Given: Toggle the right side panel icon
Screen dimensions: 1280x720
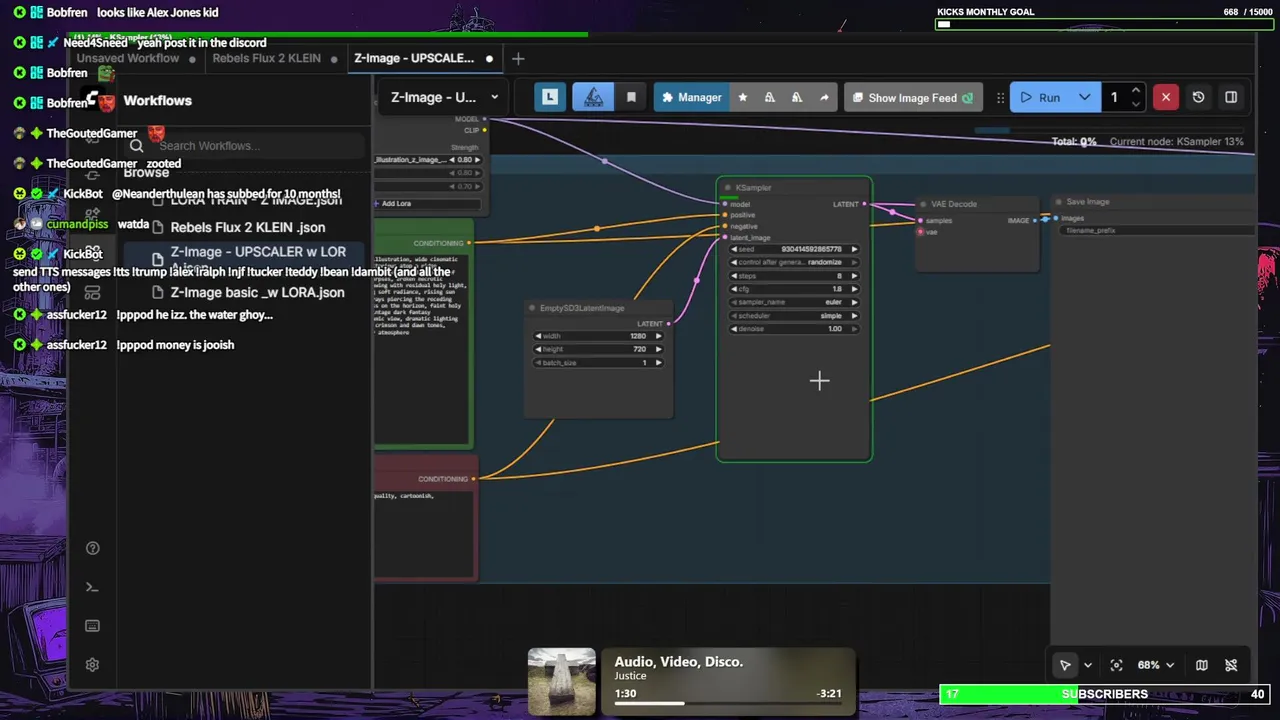Looking at the screenshot, I should 1231,97.
